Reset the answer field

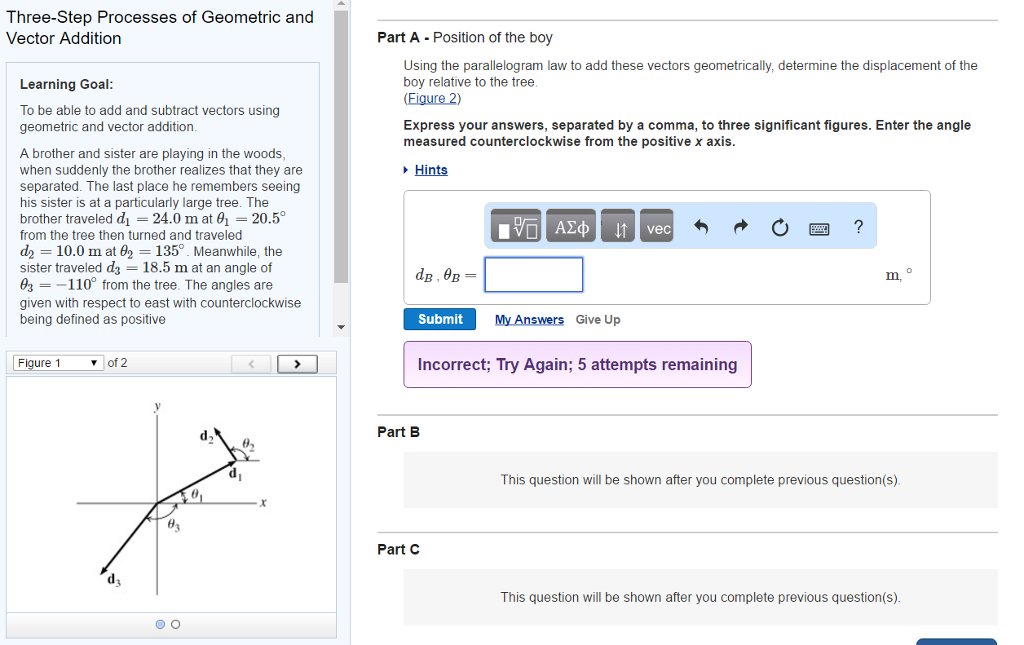pyautogui.click(x=779, y=226)
